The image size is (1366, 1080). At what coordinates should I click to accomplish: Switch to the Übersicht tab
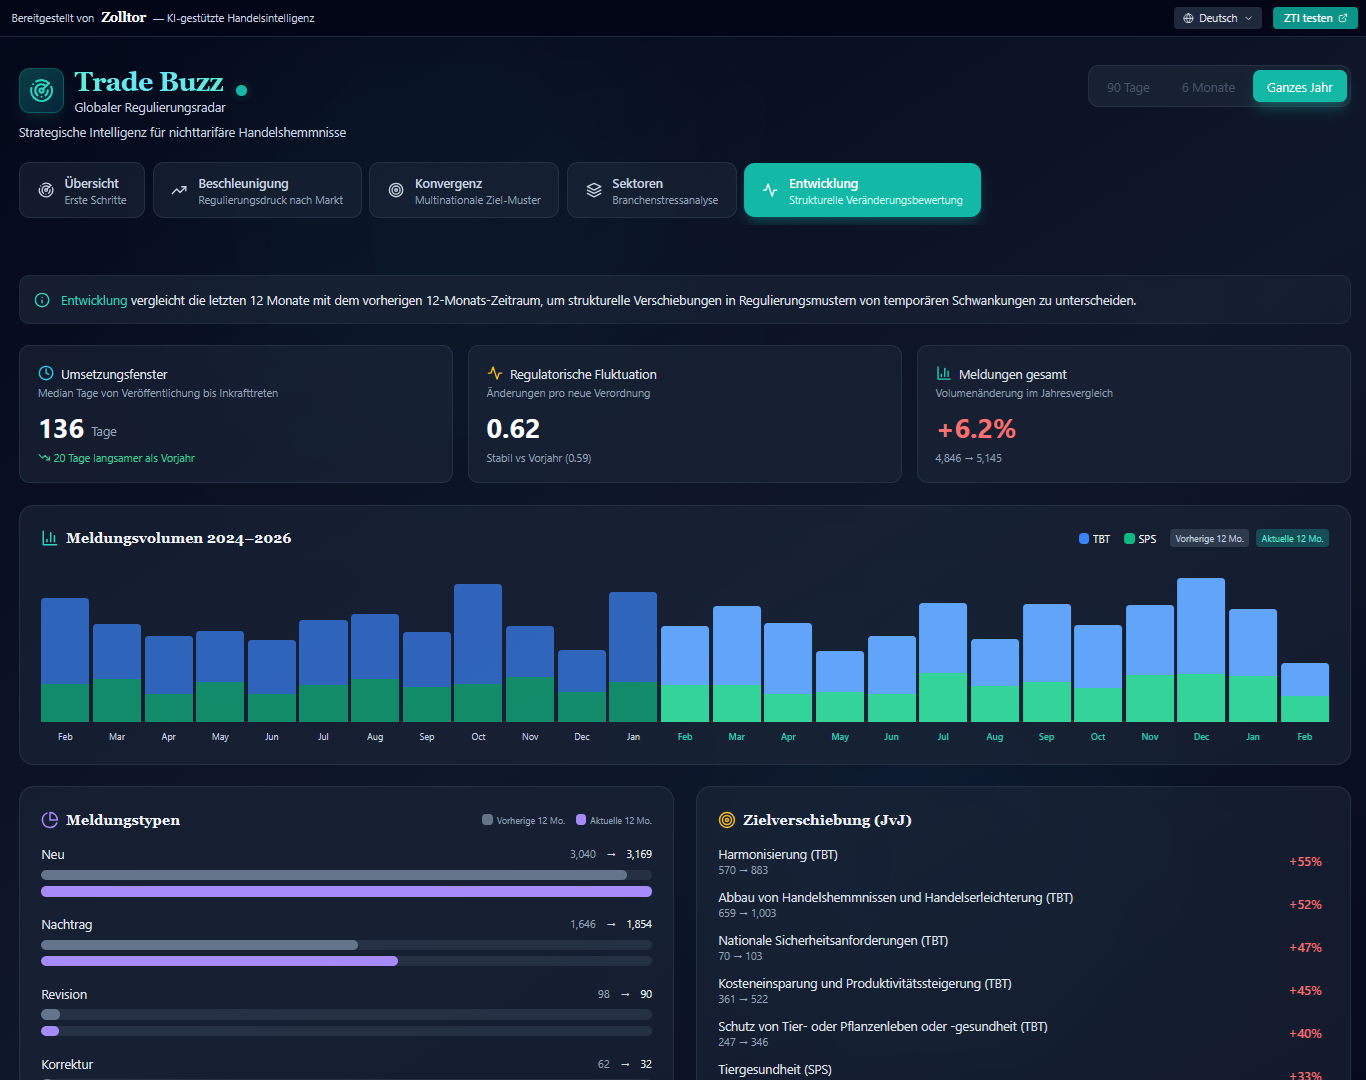click(82, 189)
